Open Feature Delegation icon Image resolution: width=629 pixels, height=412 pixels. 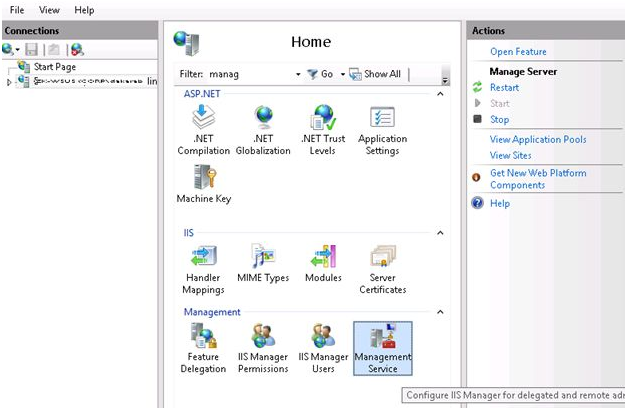tap(203, 348)
